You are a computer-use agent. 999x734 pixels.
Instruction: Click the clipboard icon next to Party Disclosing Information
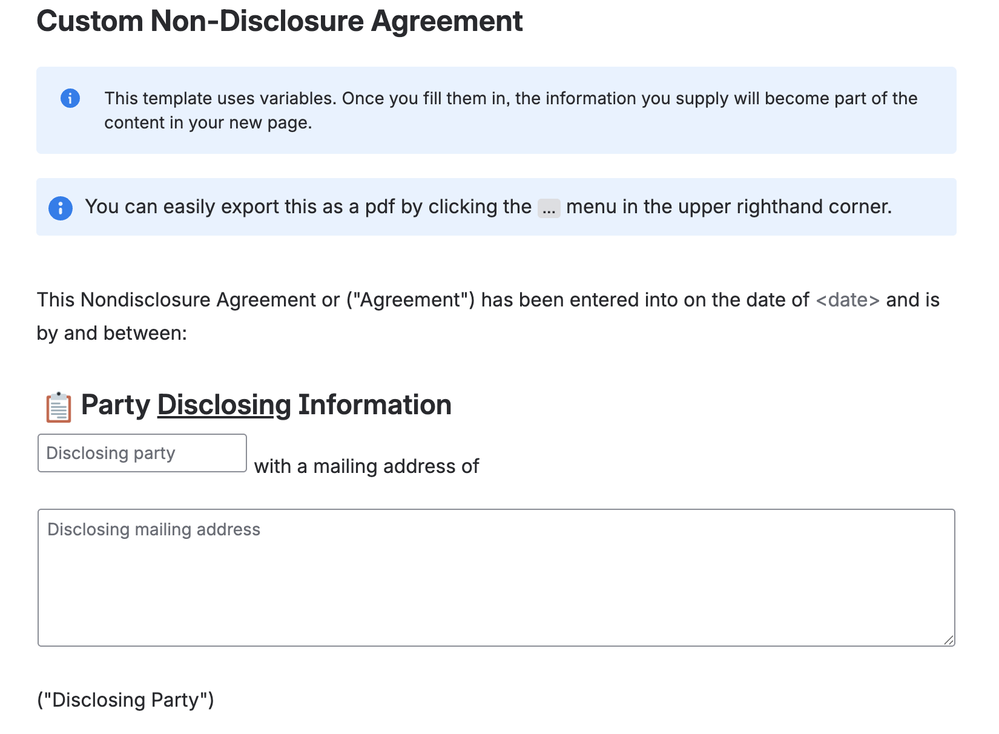56,406
